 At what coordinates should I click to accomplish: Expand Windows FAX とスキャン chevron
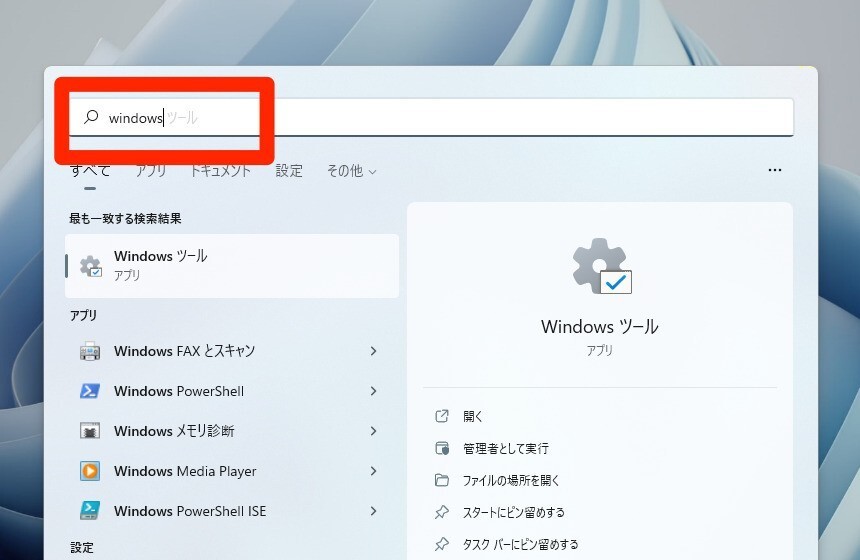tap(374, 350)
